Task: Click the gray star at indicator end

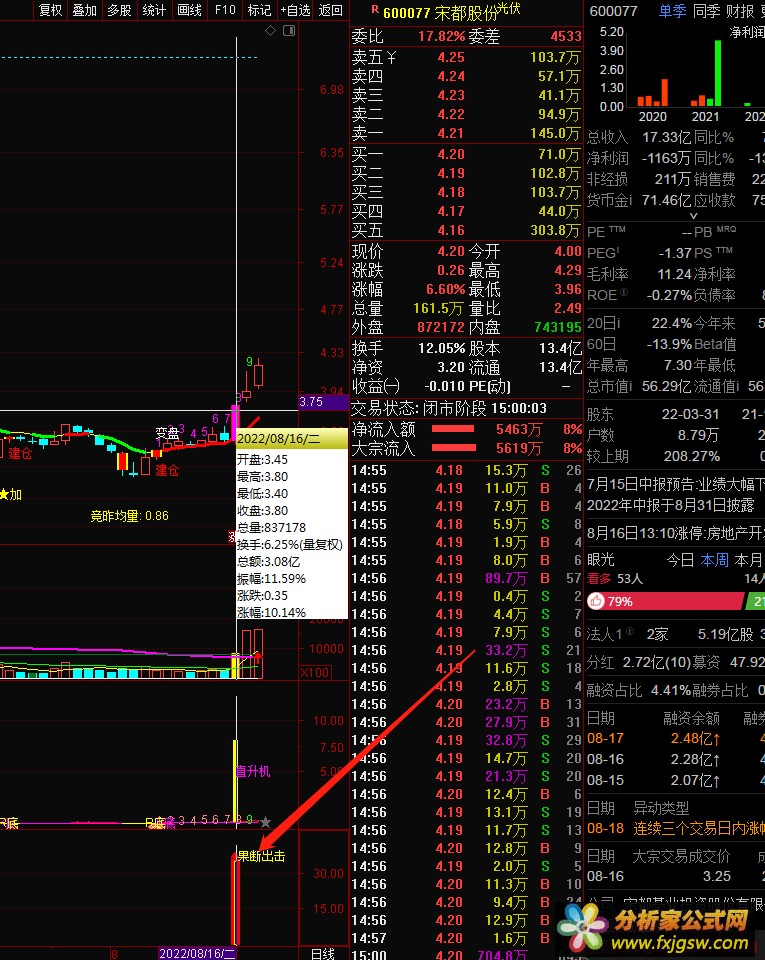Action: [x=266, y=821]
